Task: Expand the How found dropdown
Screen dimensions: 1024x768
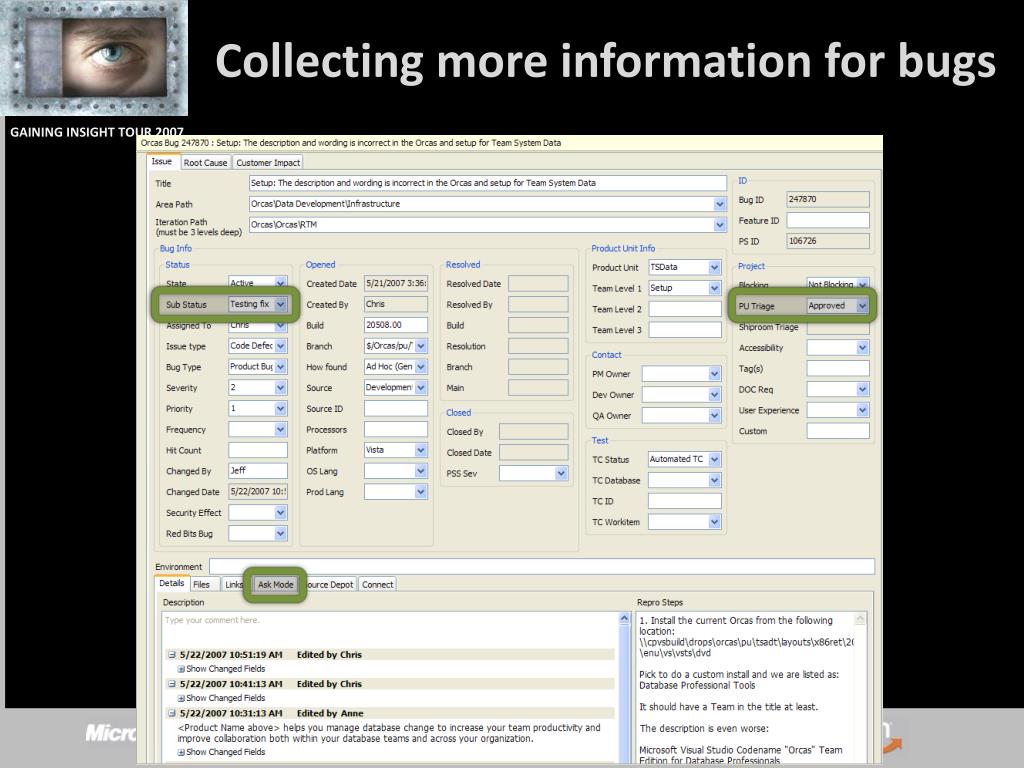Action: coord(421,367)
